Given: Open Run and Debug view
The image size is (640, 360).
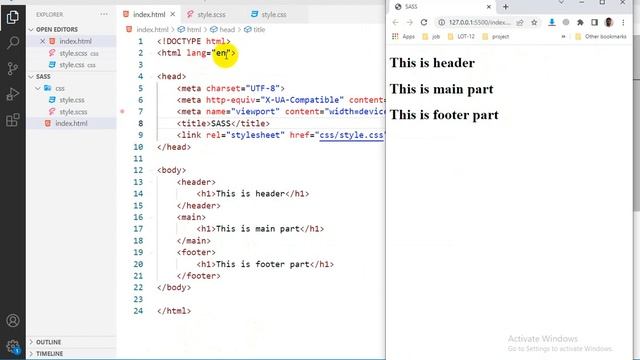Looking at the screenshot, I should coord(13,94).
